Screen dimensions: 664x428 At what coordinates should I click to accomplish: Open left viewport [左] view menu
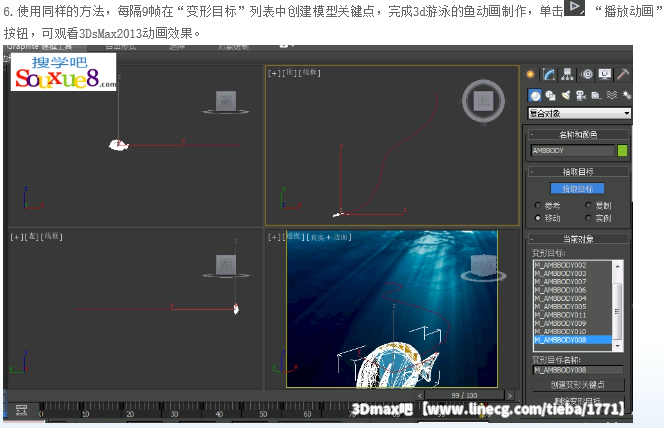31,236
